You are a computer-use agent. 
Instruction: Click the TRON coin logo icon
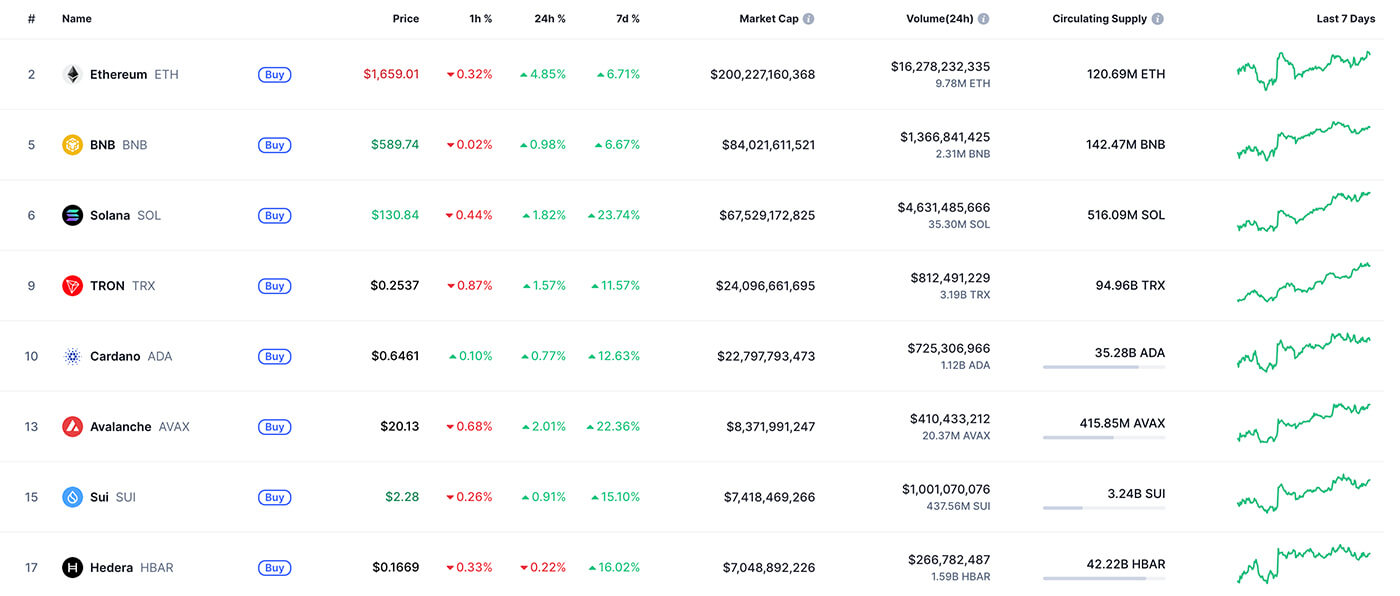72,286
